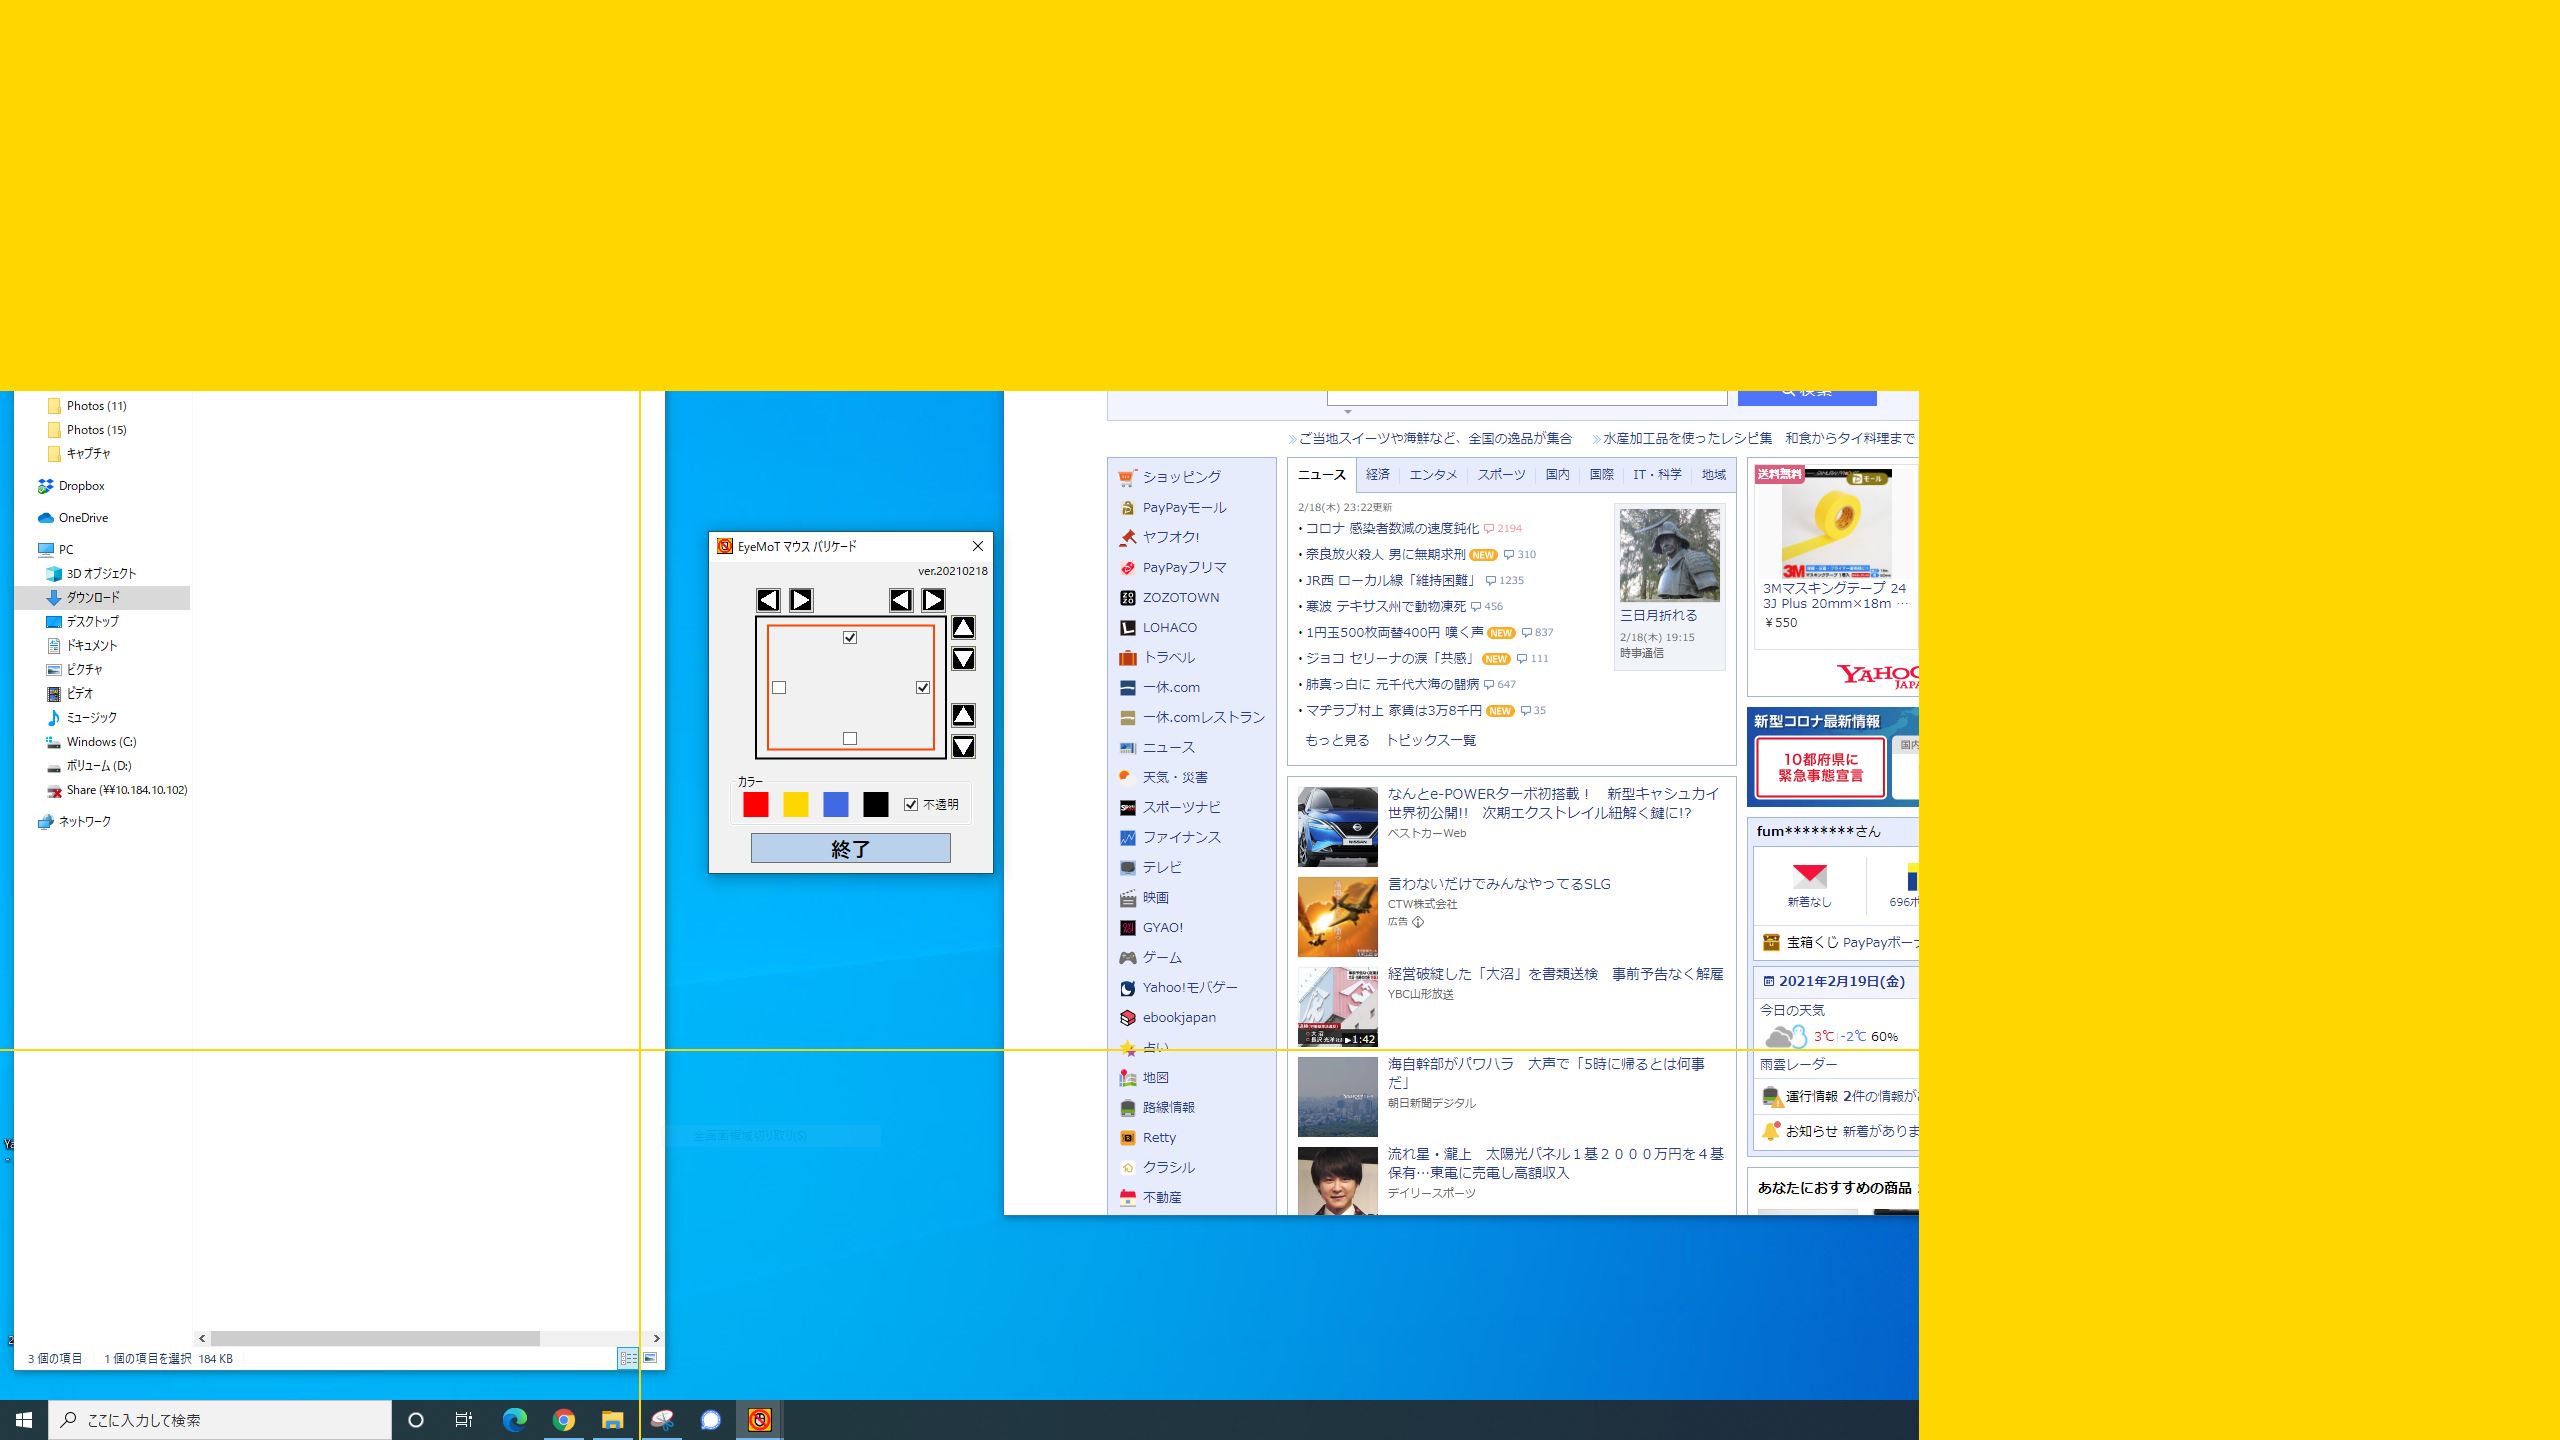Click the down arrow in EyeMoT's lower vertical pair
Image resolution: width=2560 pixels, height=1440 pixels.
pos(963,746)
